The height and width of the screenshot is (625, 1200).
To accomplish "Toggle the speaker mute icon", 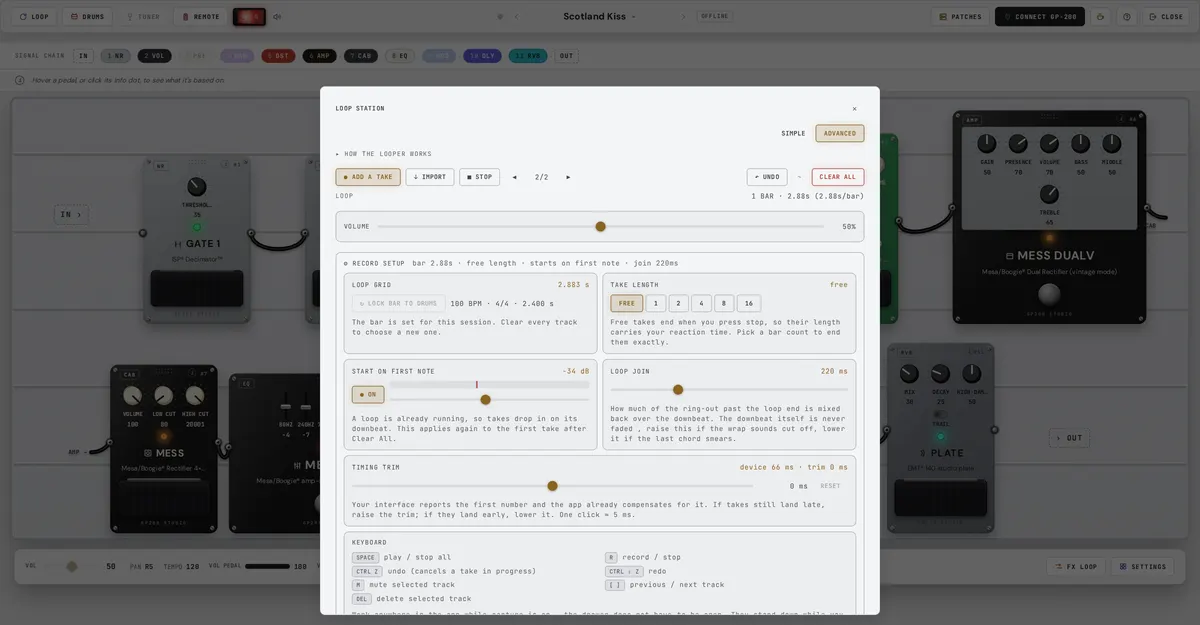I will coord(277,17).
